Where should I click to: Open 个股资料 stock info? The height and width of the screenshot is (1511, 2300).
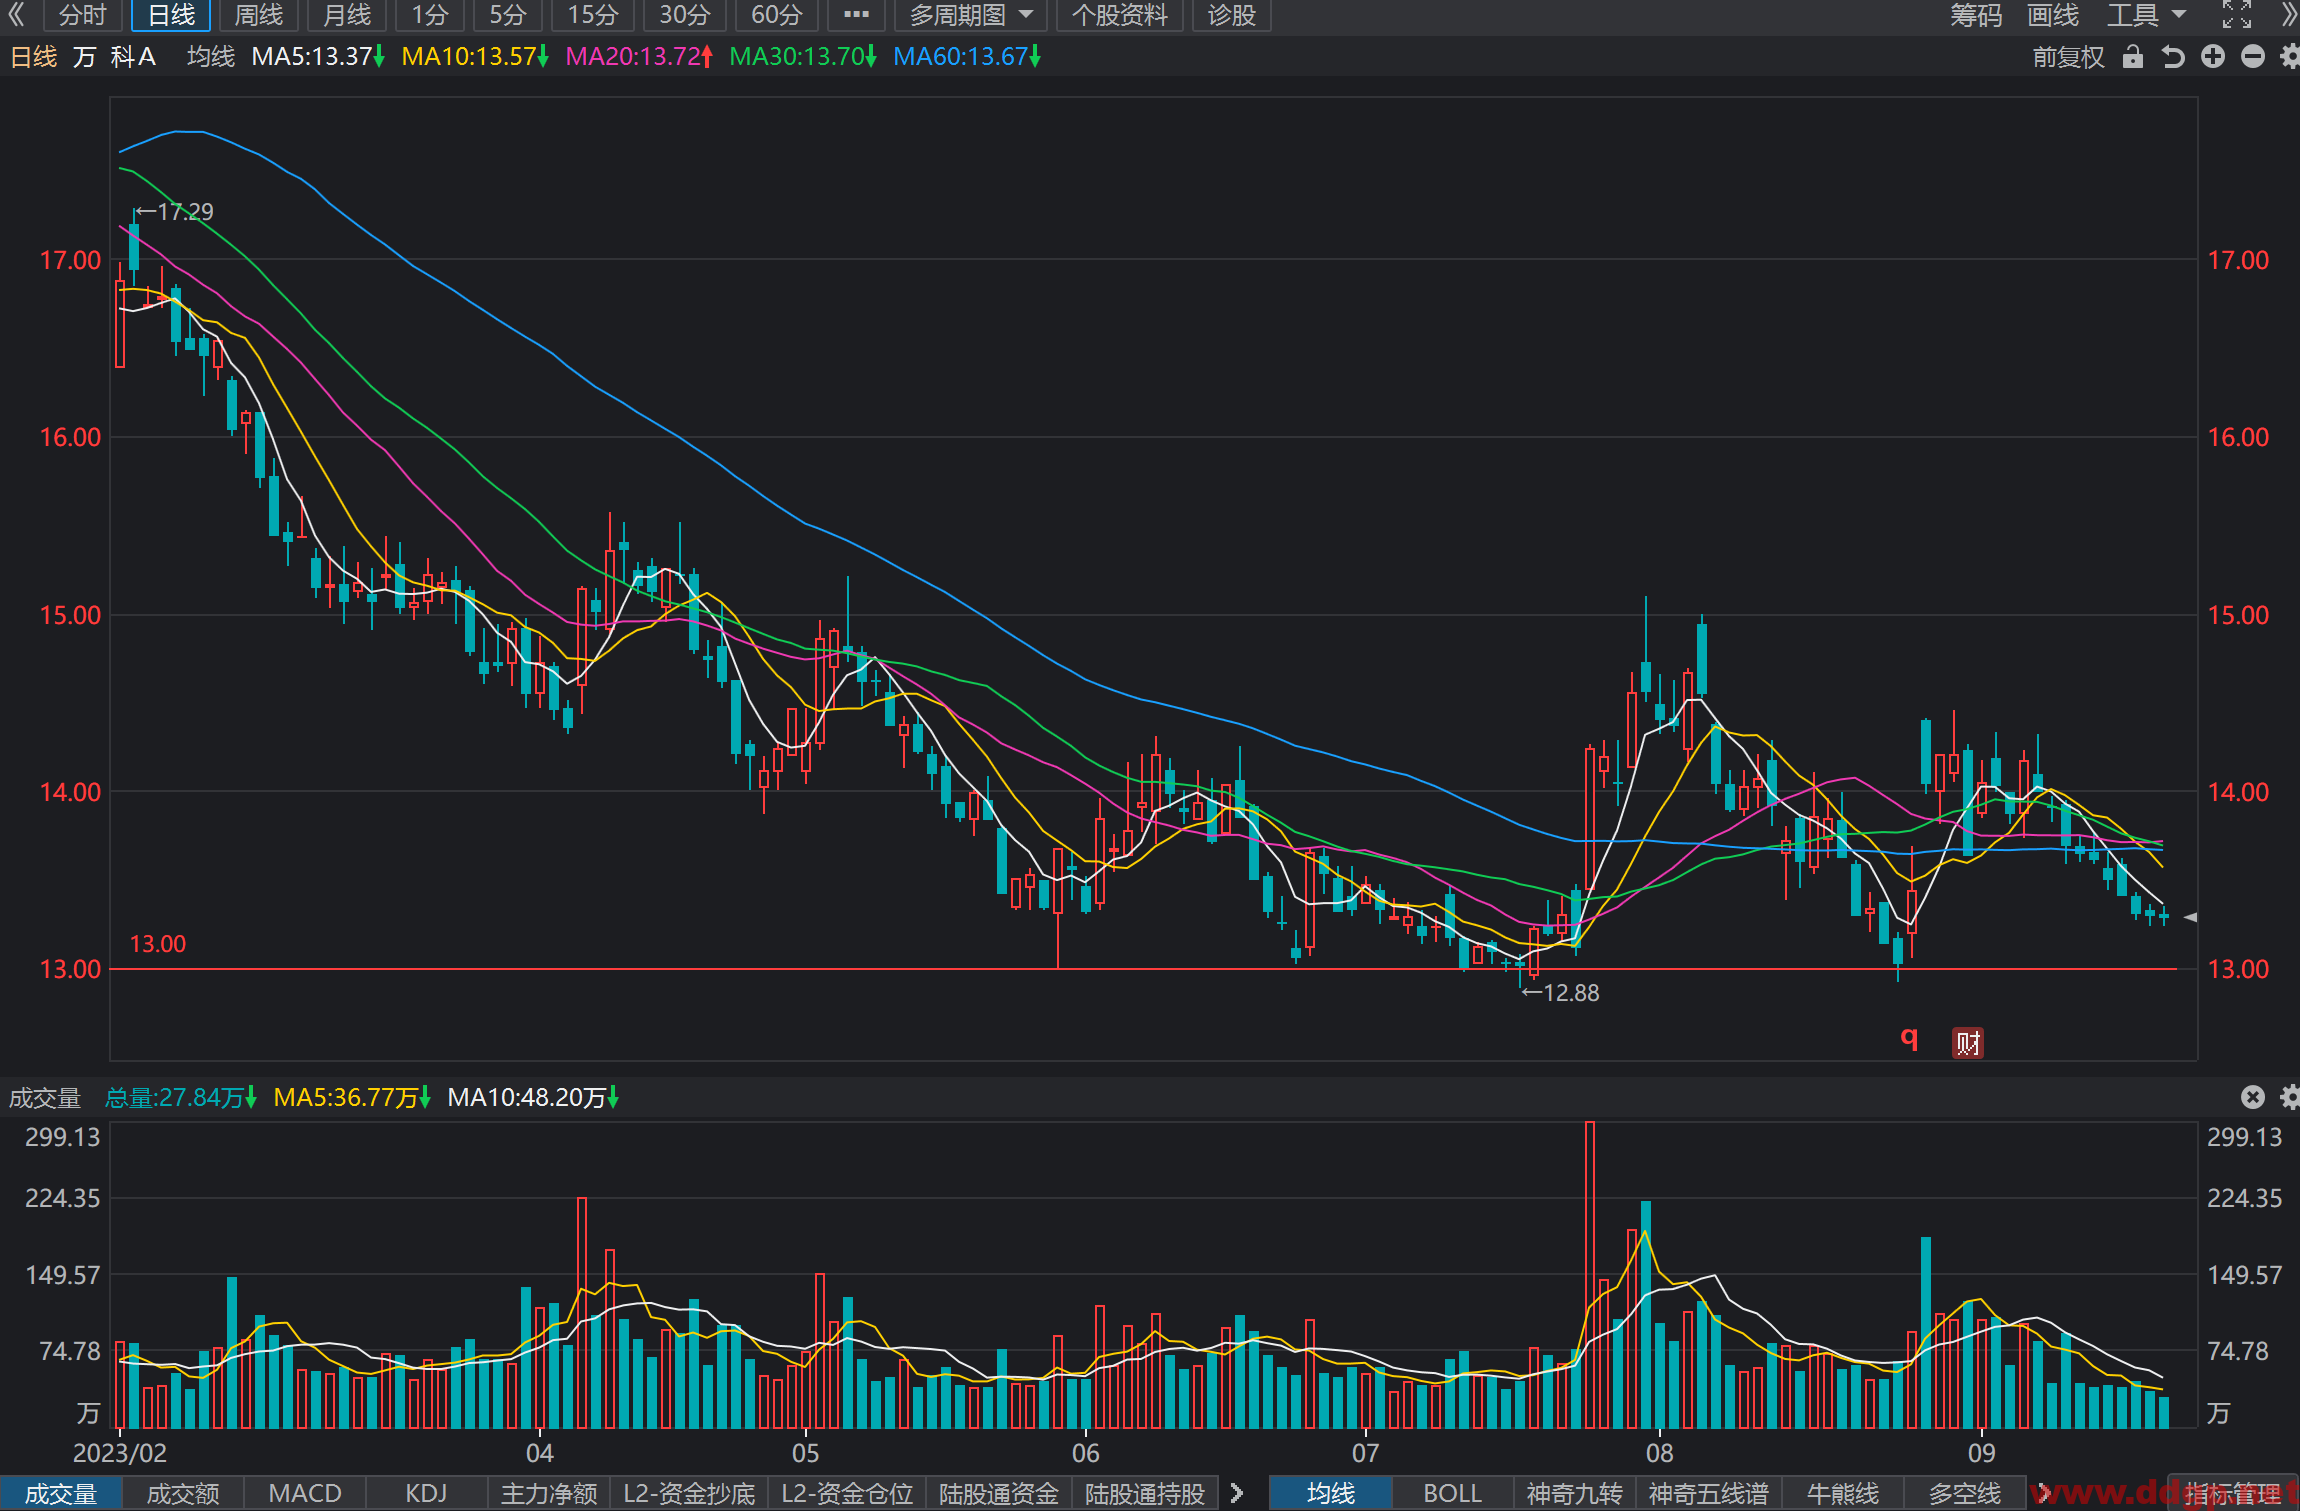tap(1120, 15)
